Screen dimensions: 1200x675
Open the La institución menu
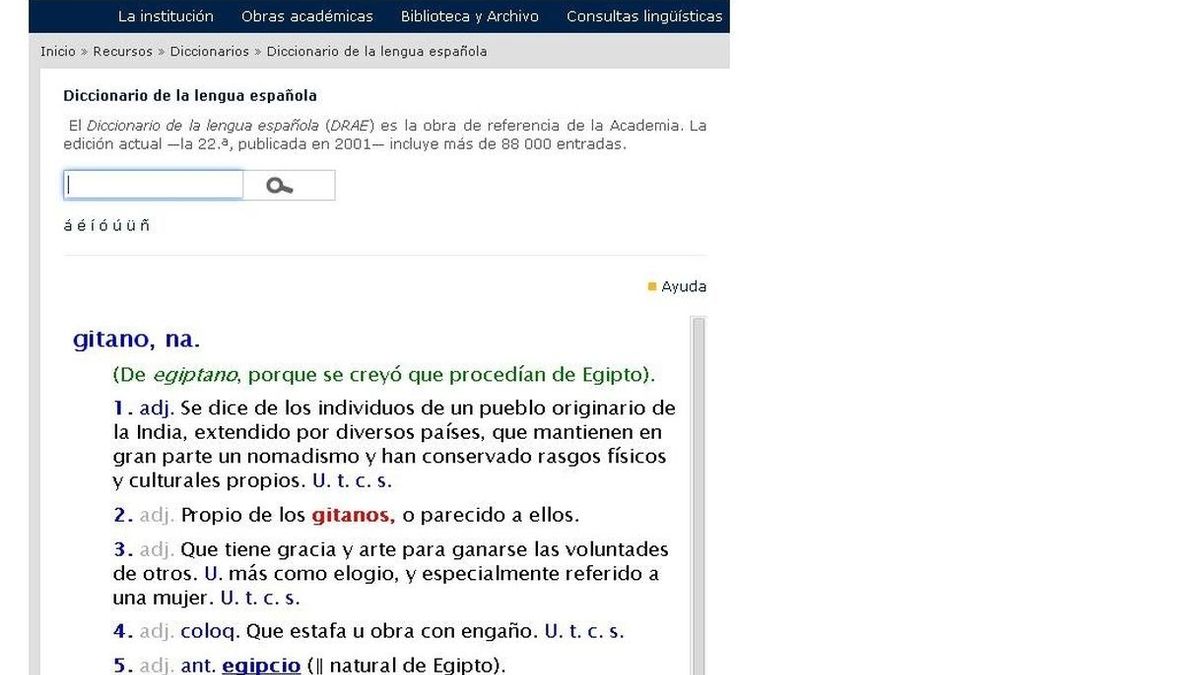(x=166, y=16)
